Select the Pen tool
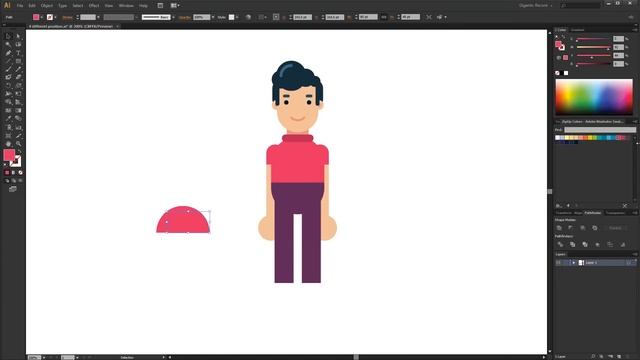Viewport: 640px width, 360px height. pos(8,53)
